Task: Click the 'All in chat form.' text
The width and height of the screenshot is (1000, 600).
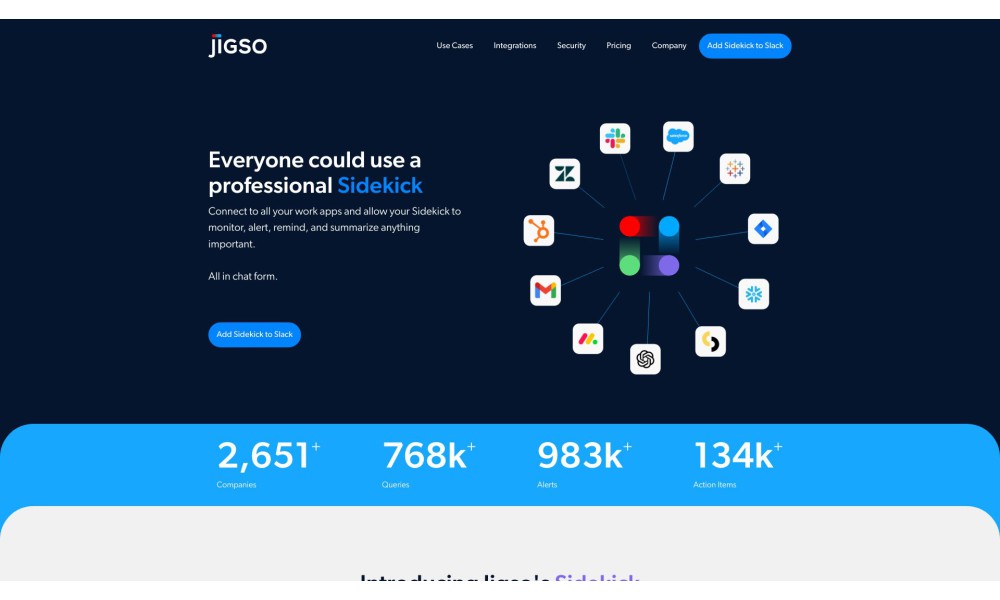Action: coord(243,276)
